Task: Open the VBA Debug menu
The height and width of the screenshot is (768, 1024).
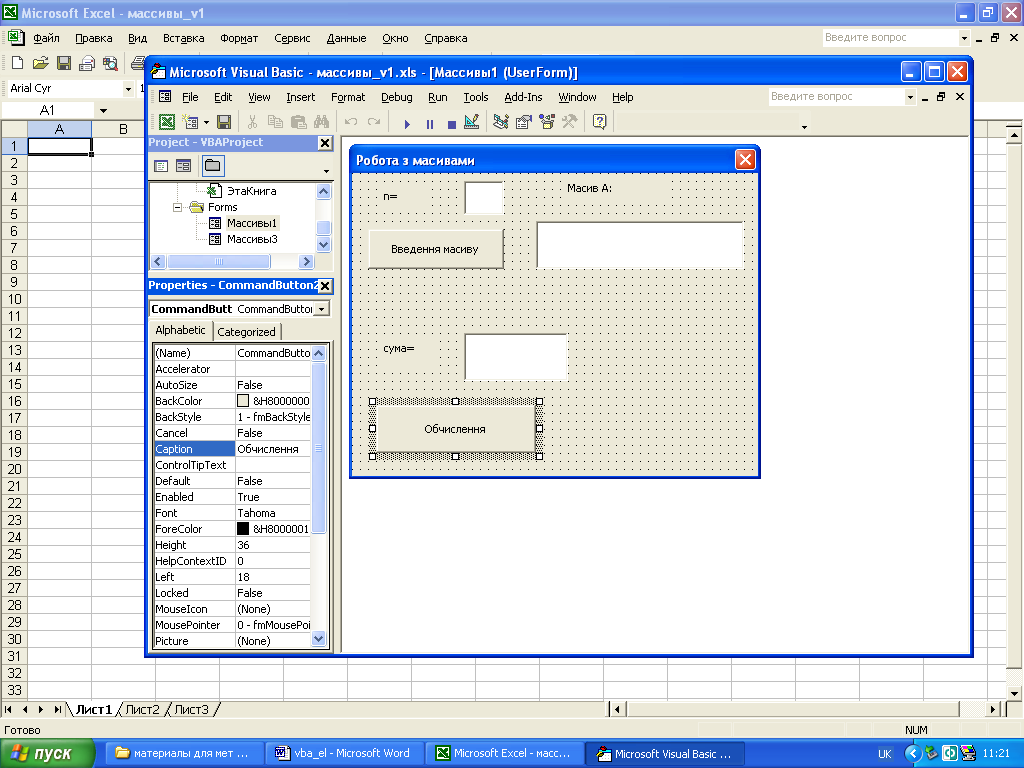Action: coord(396,97)
